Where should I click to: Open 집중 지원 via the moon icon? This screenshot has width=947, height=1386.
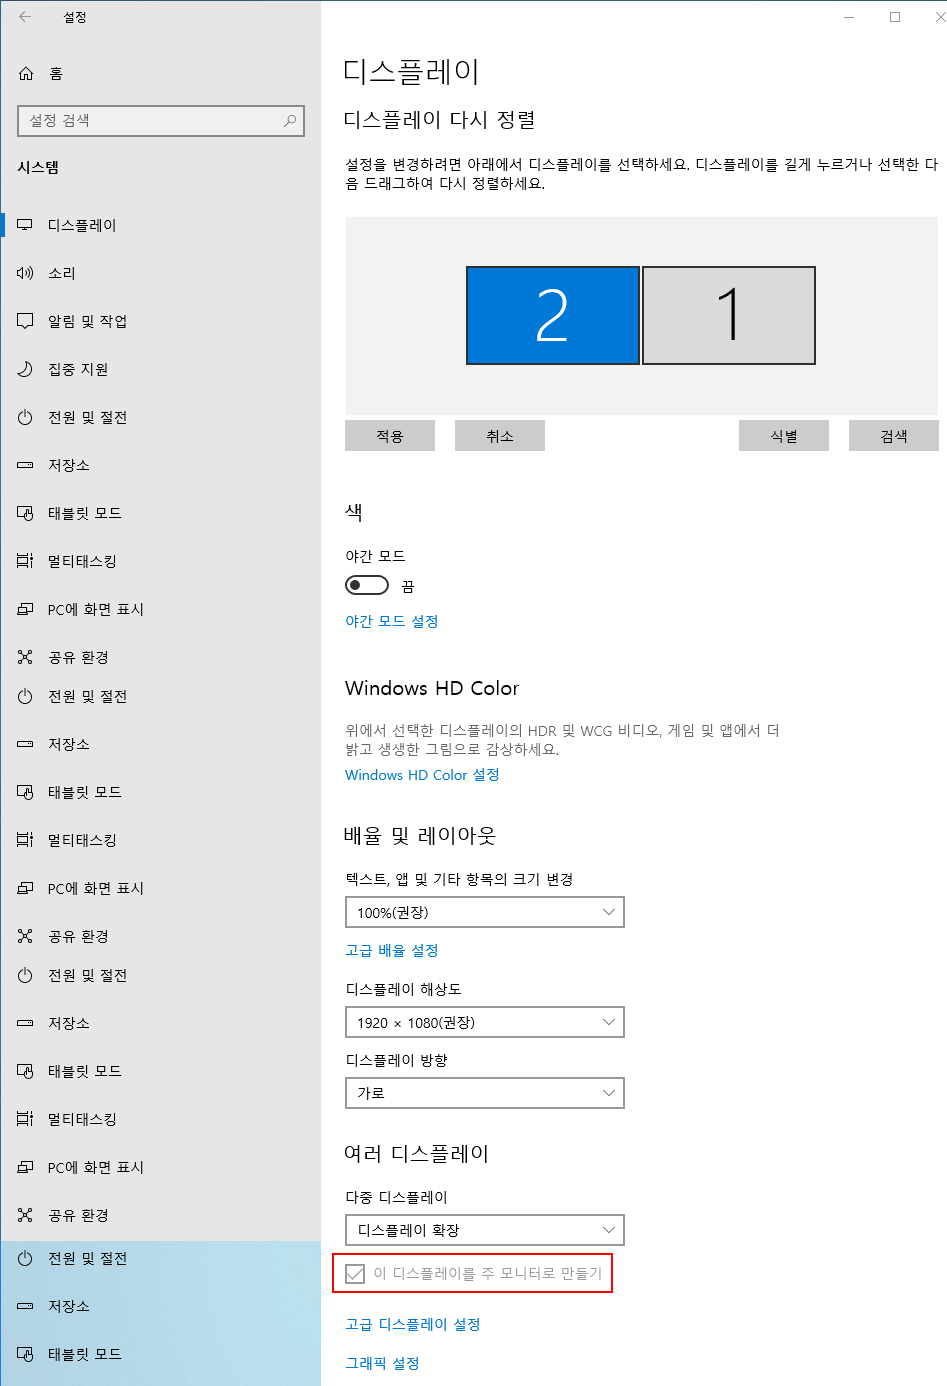coord(26,369)
